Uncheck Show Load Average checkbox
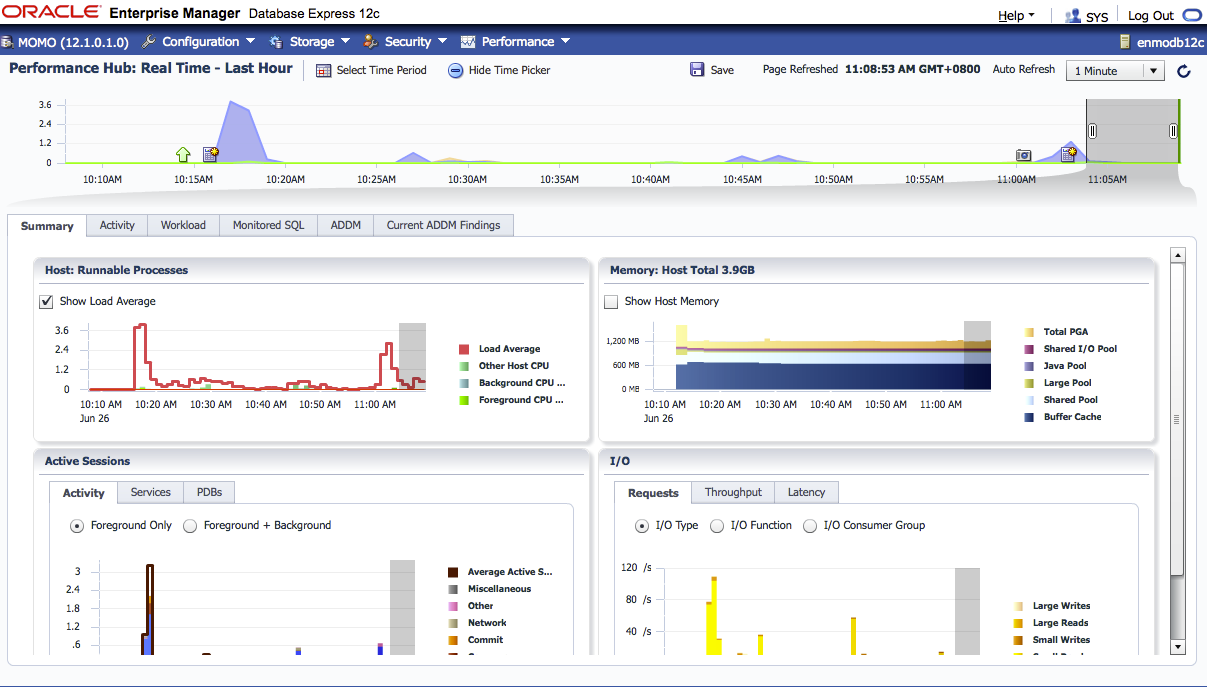 [46, 302]
